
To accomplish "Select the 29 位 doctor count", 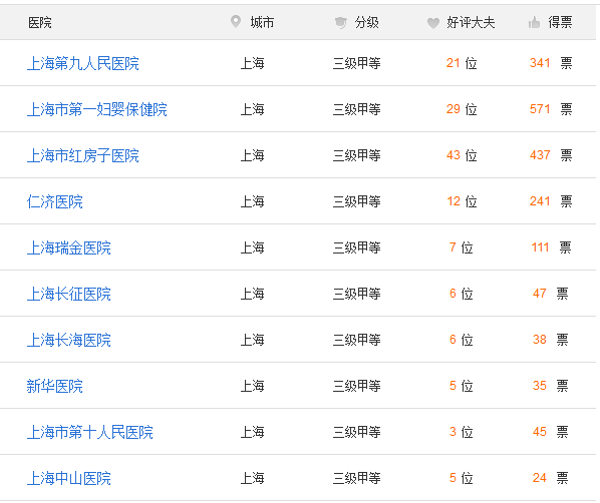I will pyautogui.click(x=461, y=109).
